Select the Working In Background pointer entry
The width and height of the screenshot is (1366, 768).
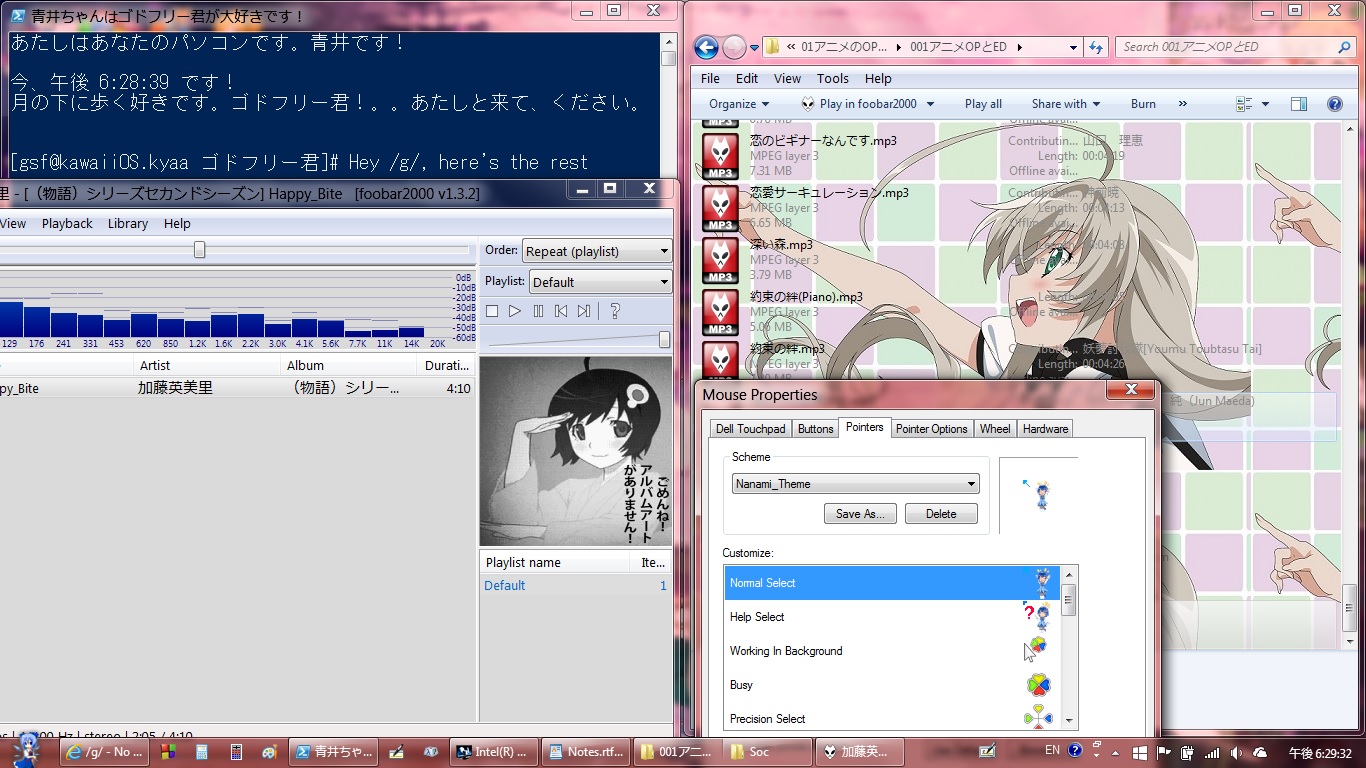[x=893, y=651]
